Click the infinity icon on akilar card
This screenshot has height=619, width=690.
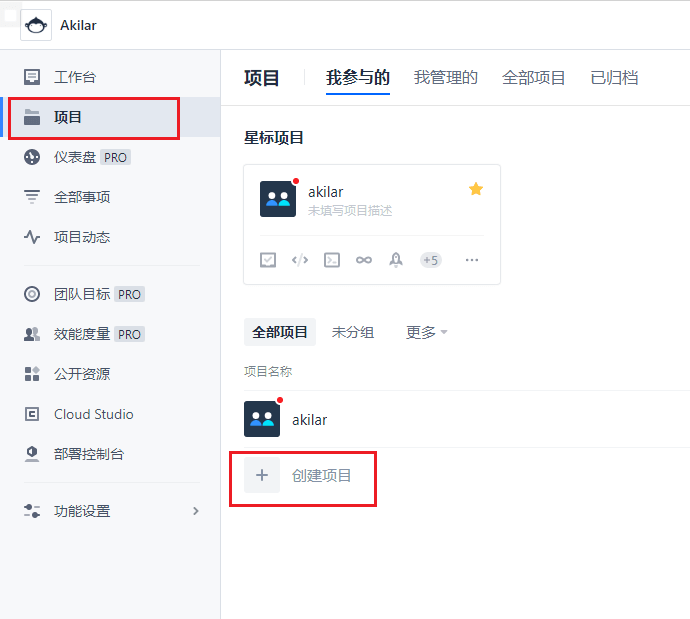click(364, 260)
